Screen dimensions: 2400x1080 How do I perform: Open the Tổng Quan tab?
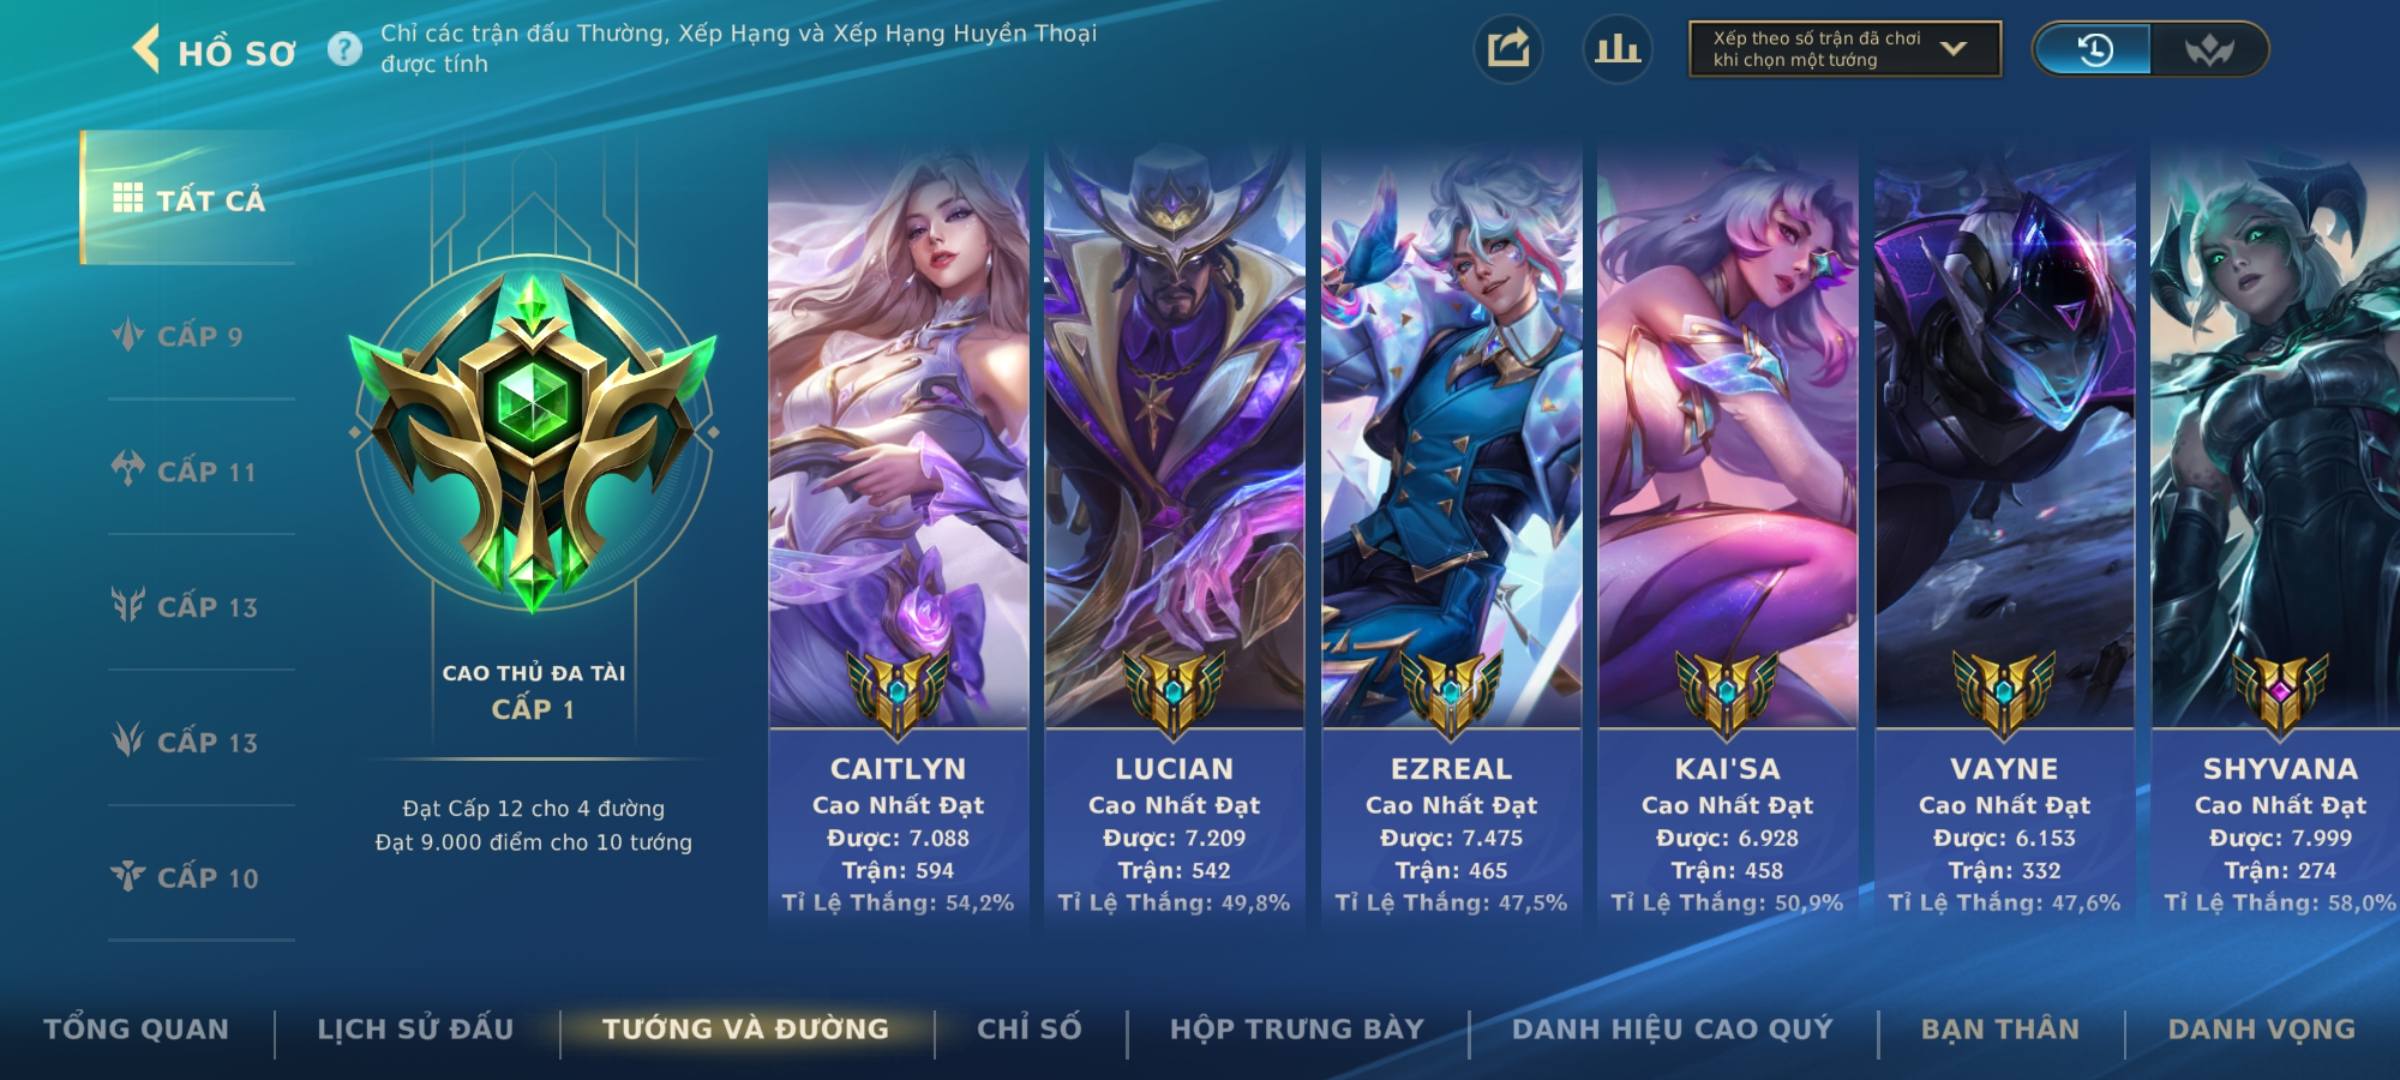(137, 1028)
